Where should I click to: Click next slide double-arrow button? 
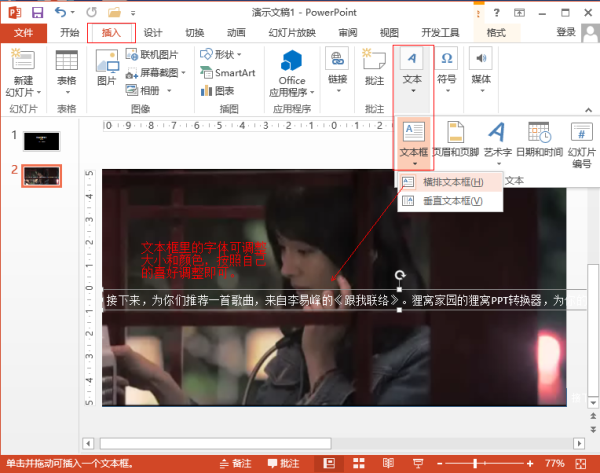coord(593,429)
